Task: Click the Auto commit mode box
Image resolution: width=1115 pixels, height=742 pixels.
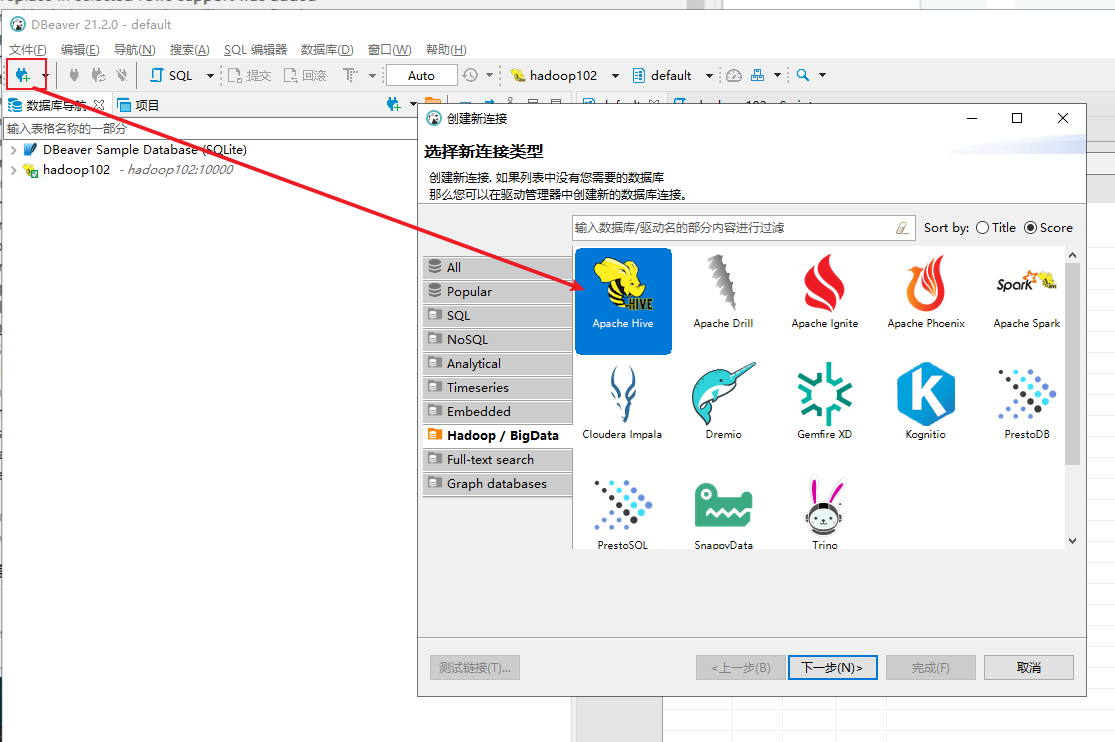Action: [x=421, y=75]
